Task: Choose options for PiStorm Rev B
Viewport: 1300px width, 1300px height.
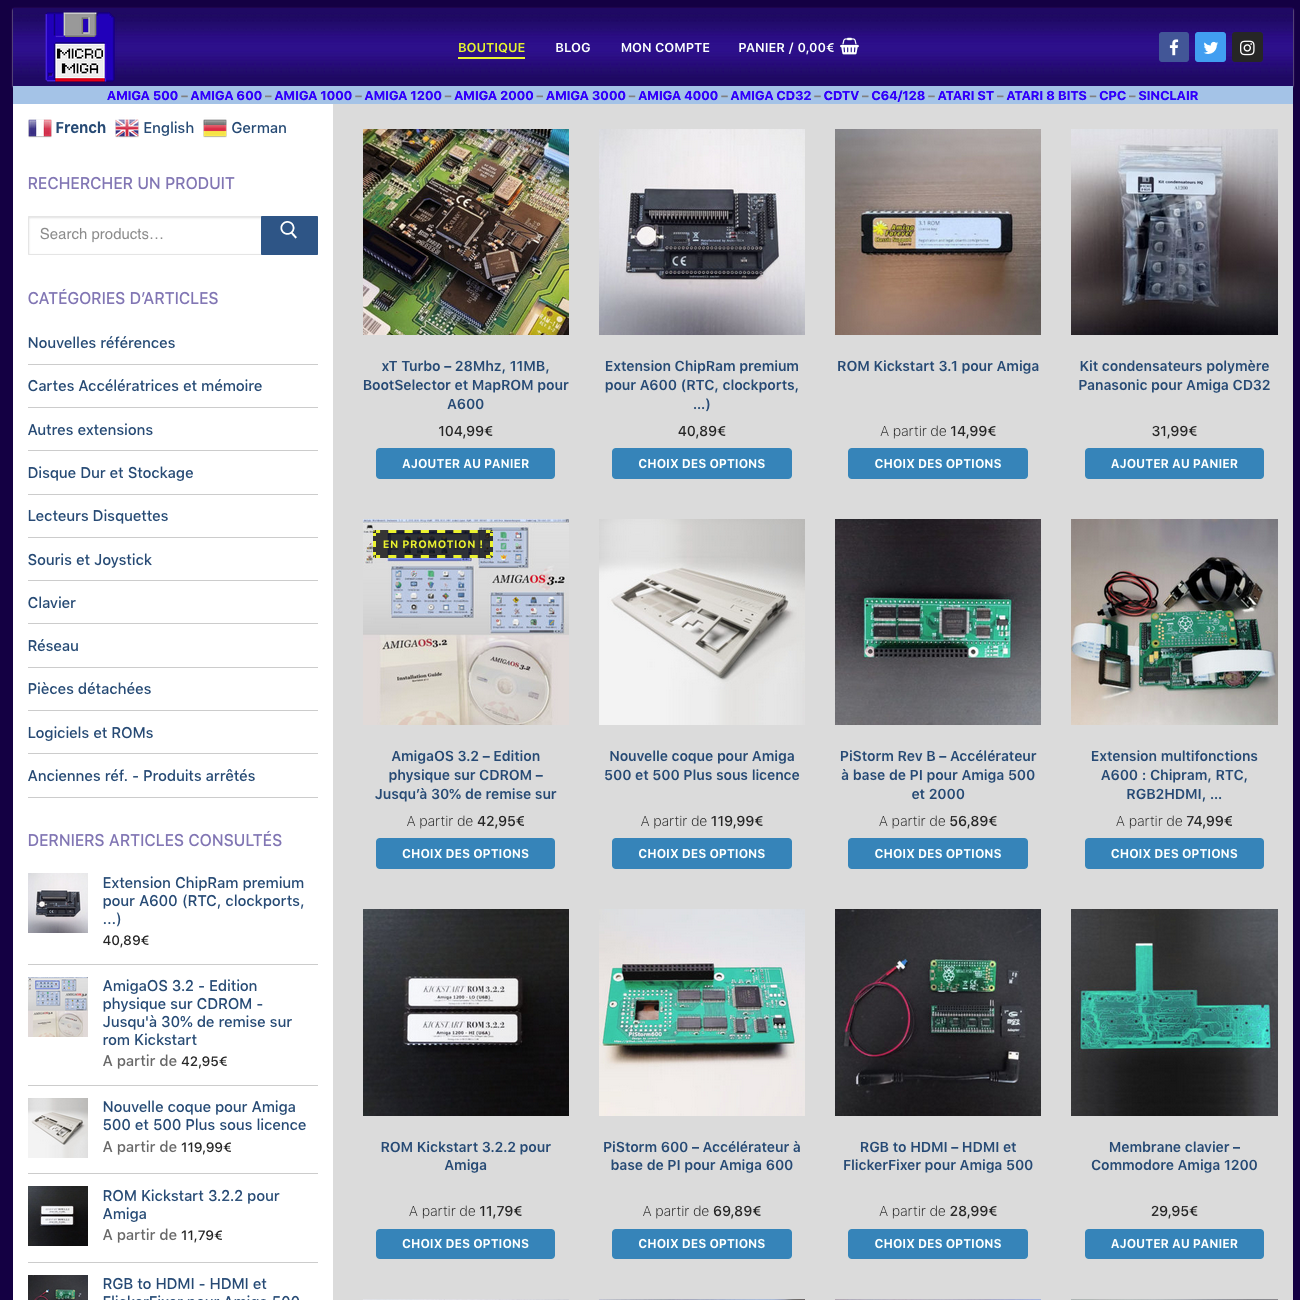Action: click(x=938, y=854)
